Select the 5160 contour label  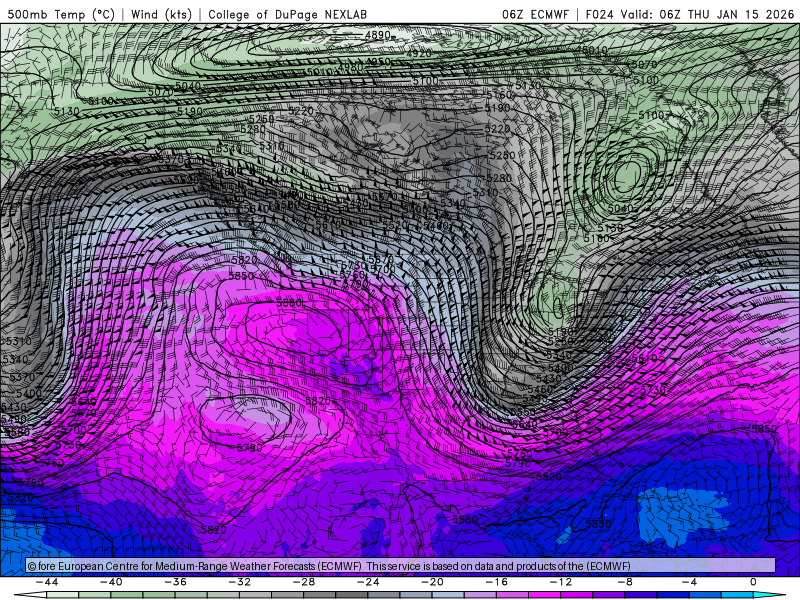tap(499, 95)
